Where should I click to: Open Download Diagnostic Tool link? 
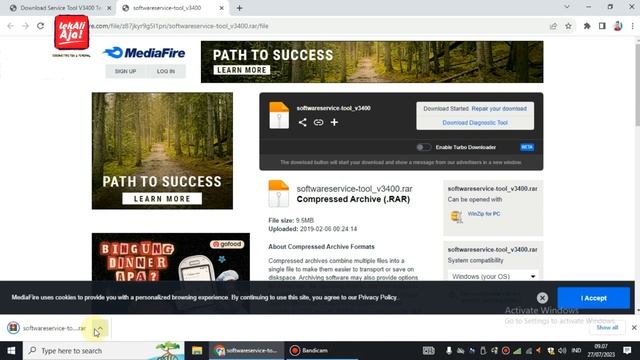point(475,122)
